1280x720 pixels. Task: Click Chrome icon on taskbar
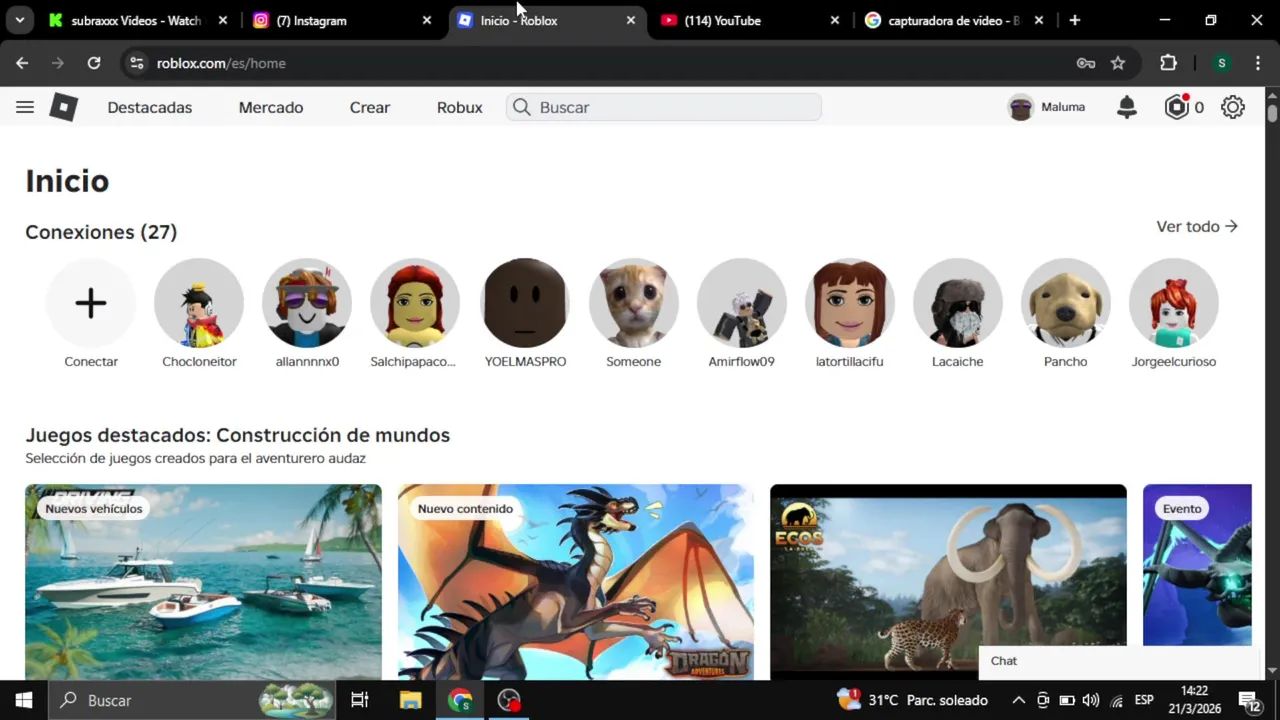(x=460, y=700)
